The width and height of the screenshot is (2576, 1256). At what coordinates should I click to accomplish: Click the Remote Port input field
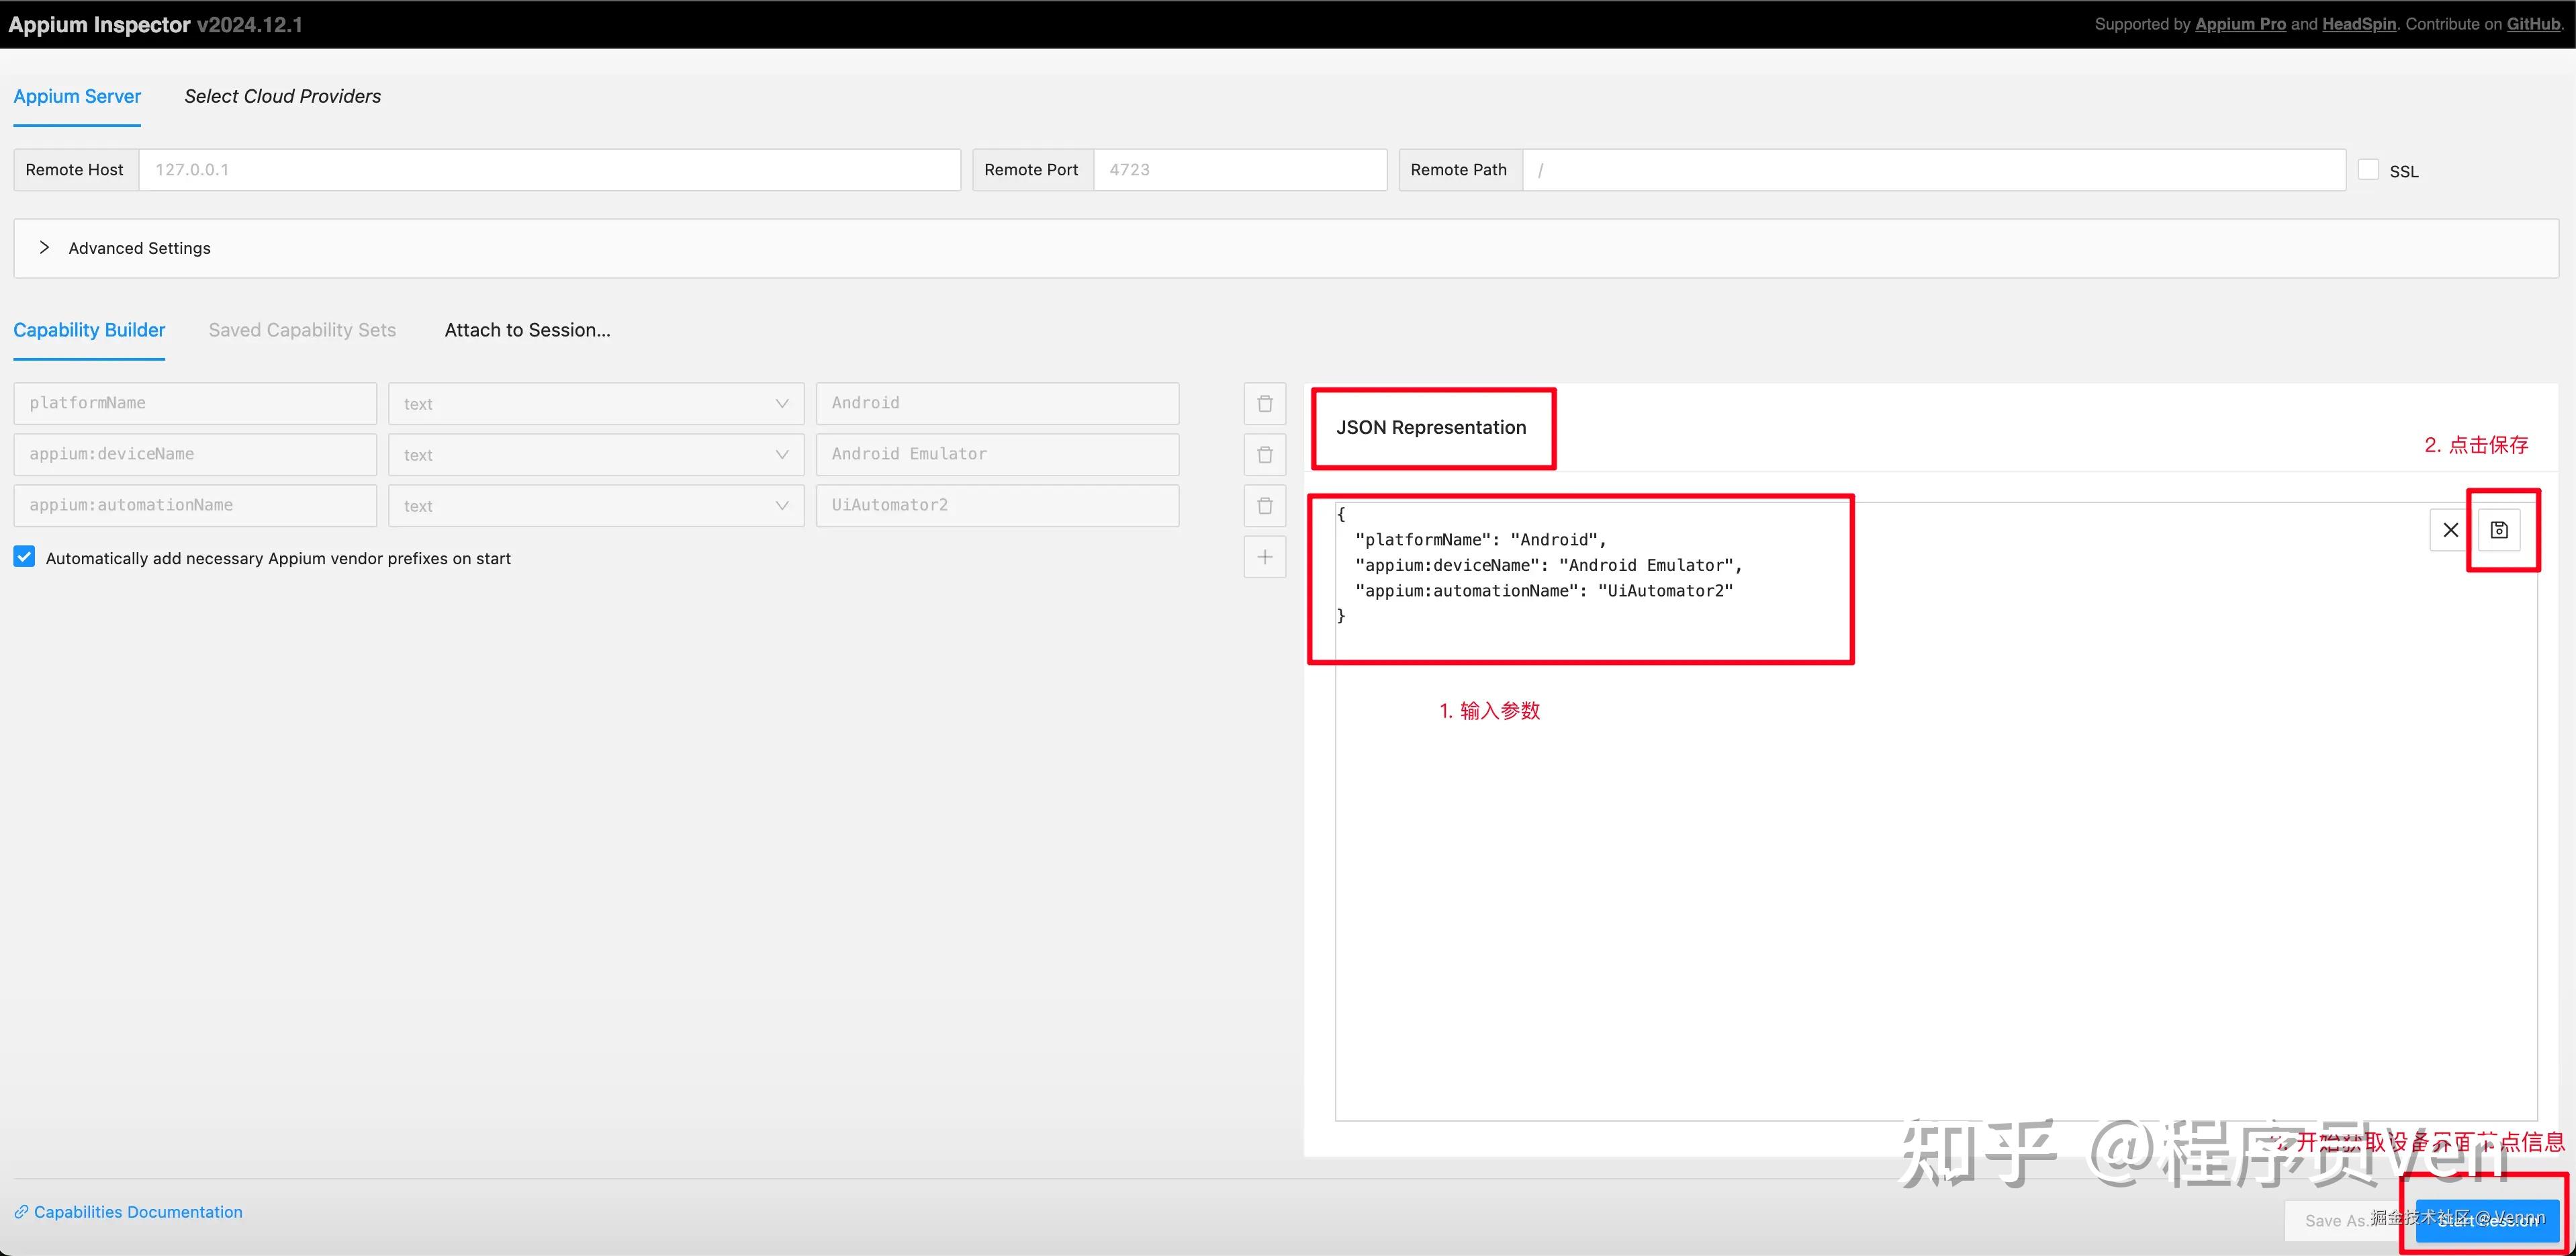(x=1239, y=170)
